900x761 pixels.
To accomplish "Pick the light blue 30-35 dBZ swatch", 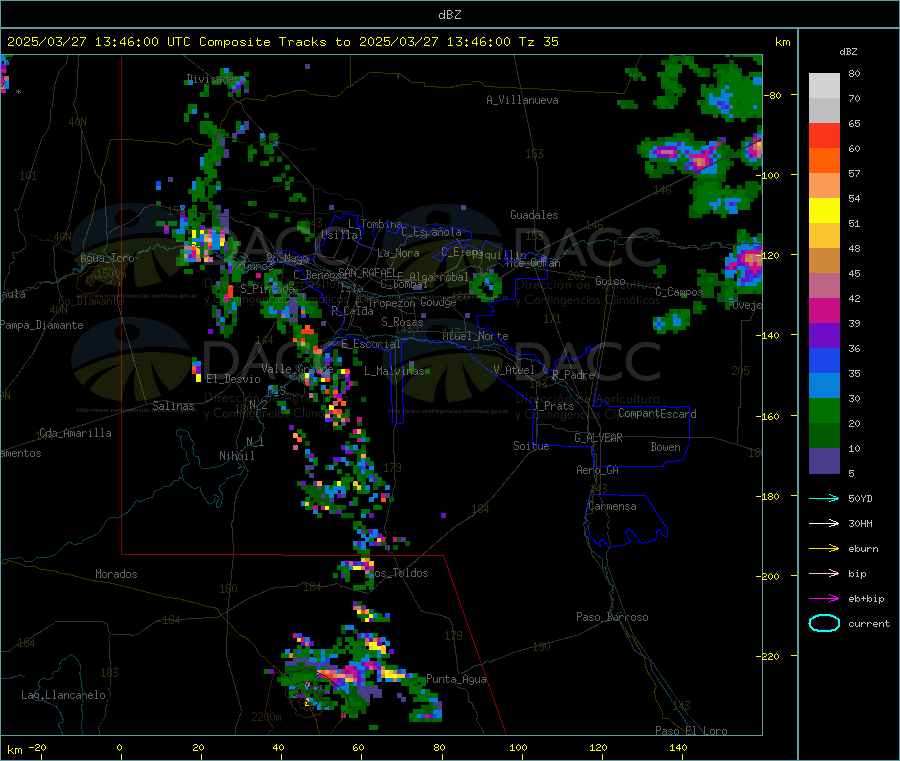I will pos(824,386).
